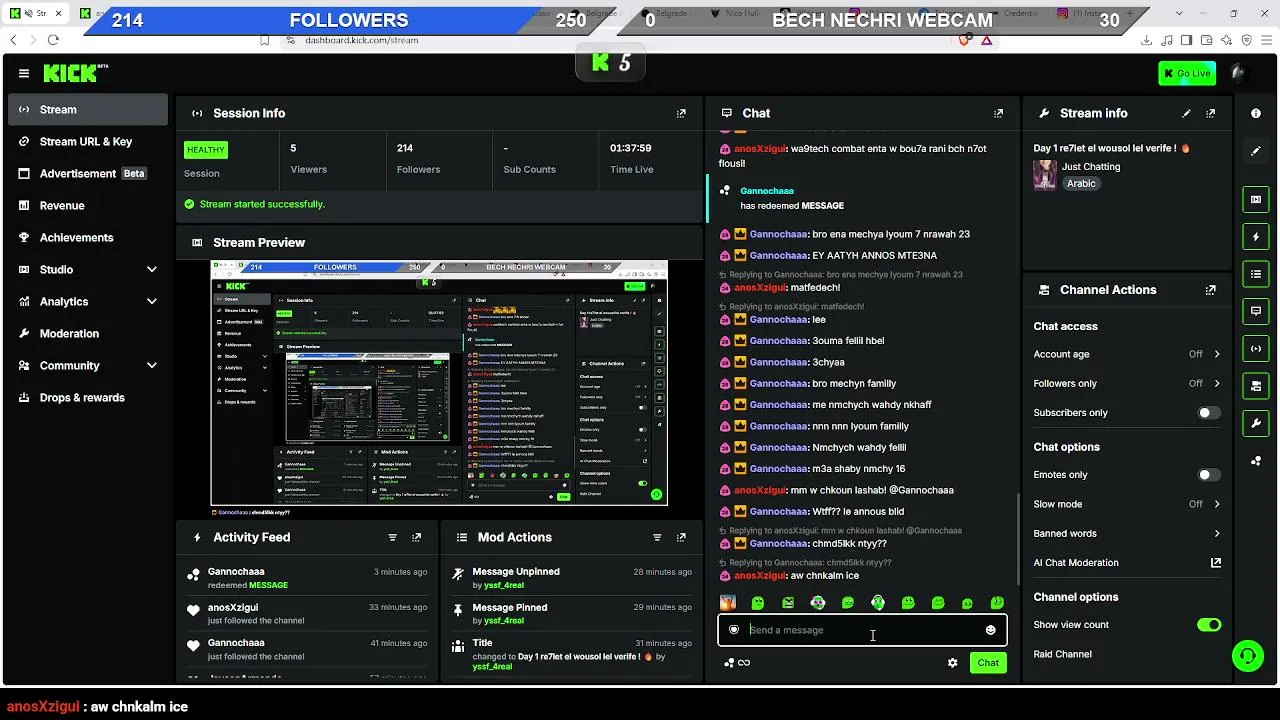Image resolution: width=1280 pixels, height=720 pixels.
Task: Click anosXzigui in the Activity Feed
Action: tap(233, 608)
